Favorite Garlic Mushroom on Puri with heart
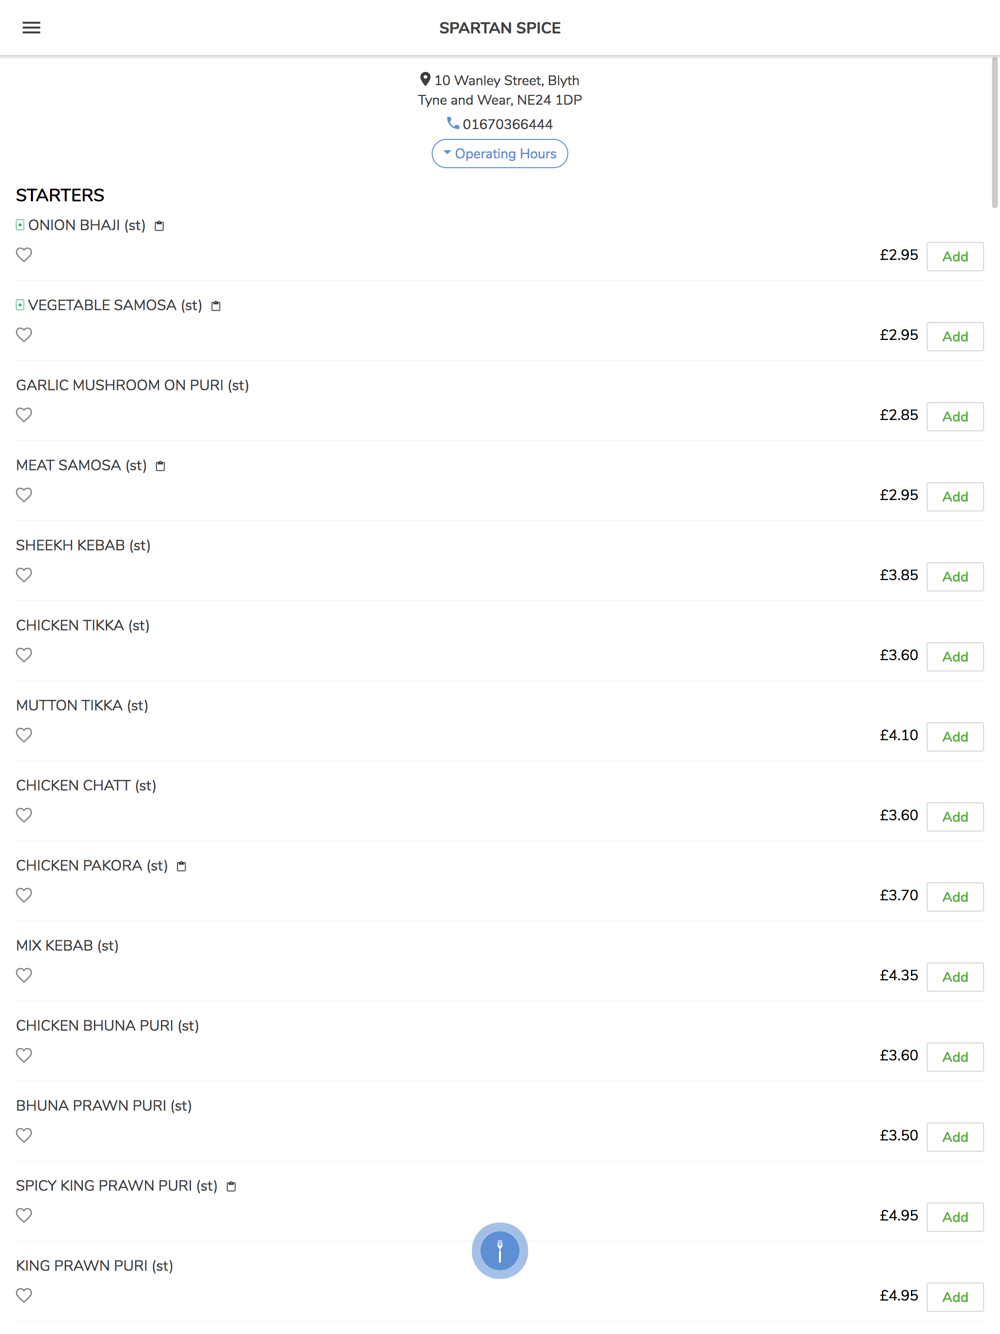1000x1334 pixels. pos(24,415)
